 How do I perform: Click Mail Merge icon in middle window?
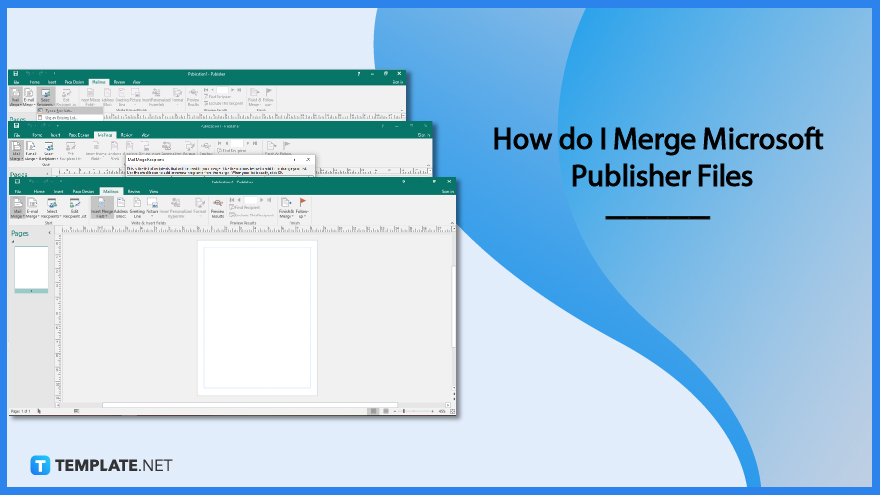click(16, 152)
